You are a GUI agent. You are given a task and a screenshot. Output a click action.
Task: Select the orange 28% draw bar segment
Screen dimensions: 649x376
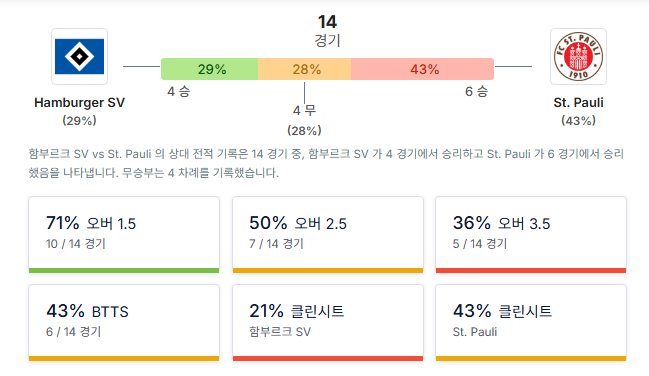[305, 69]
